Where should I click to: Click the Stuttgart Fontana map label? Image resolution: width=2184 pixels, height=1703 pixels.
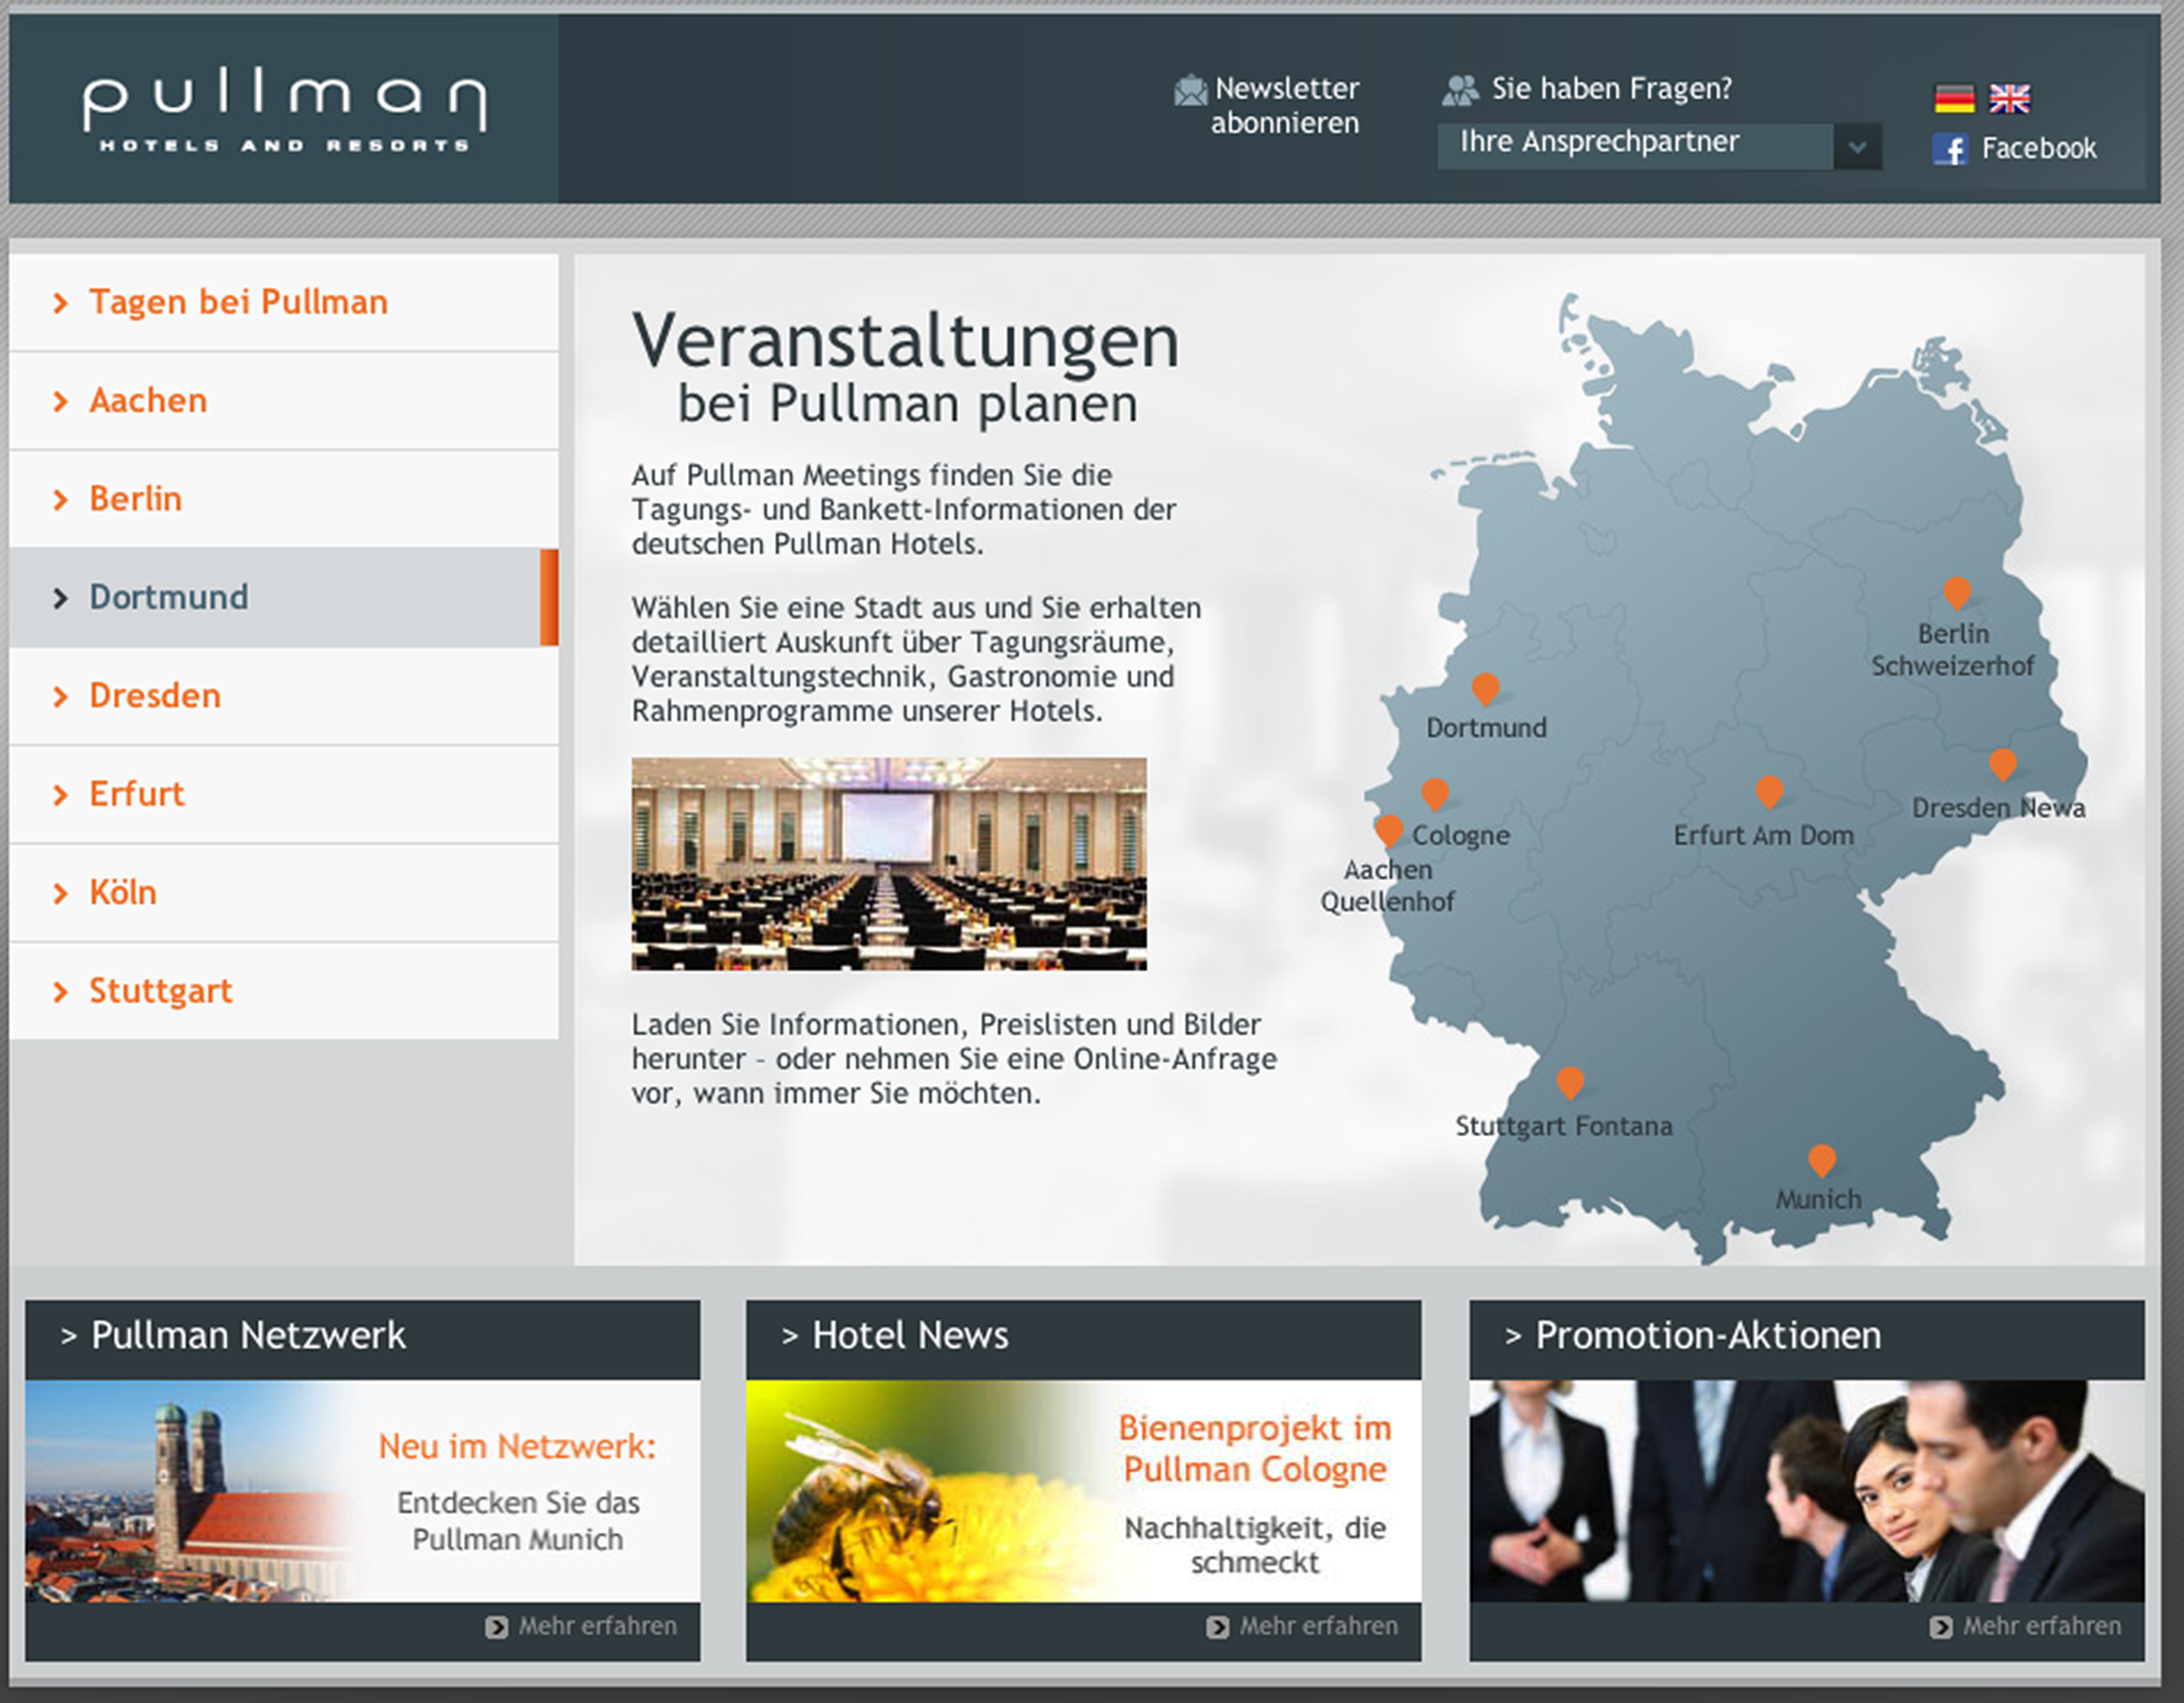click(1564, 1126)
